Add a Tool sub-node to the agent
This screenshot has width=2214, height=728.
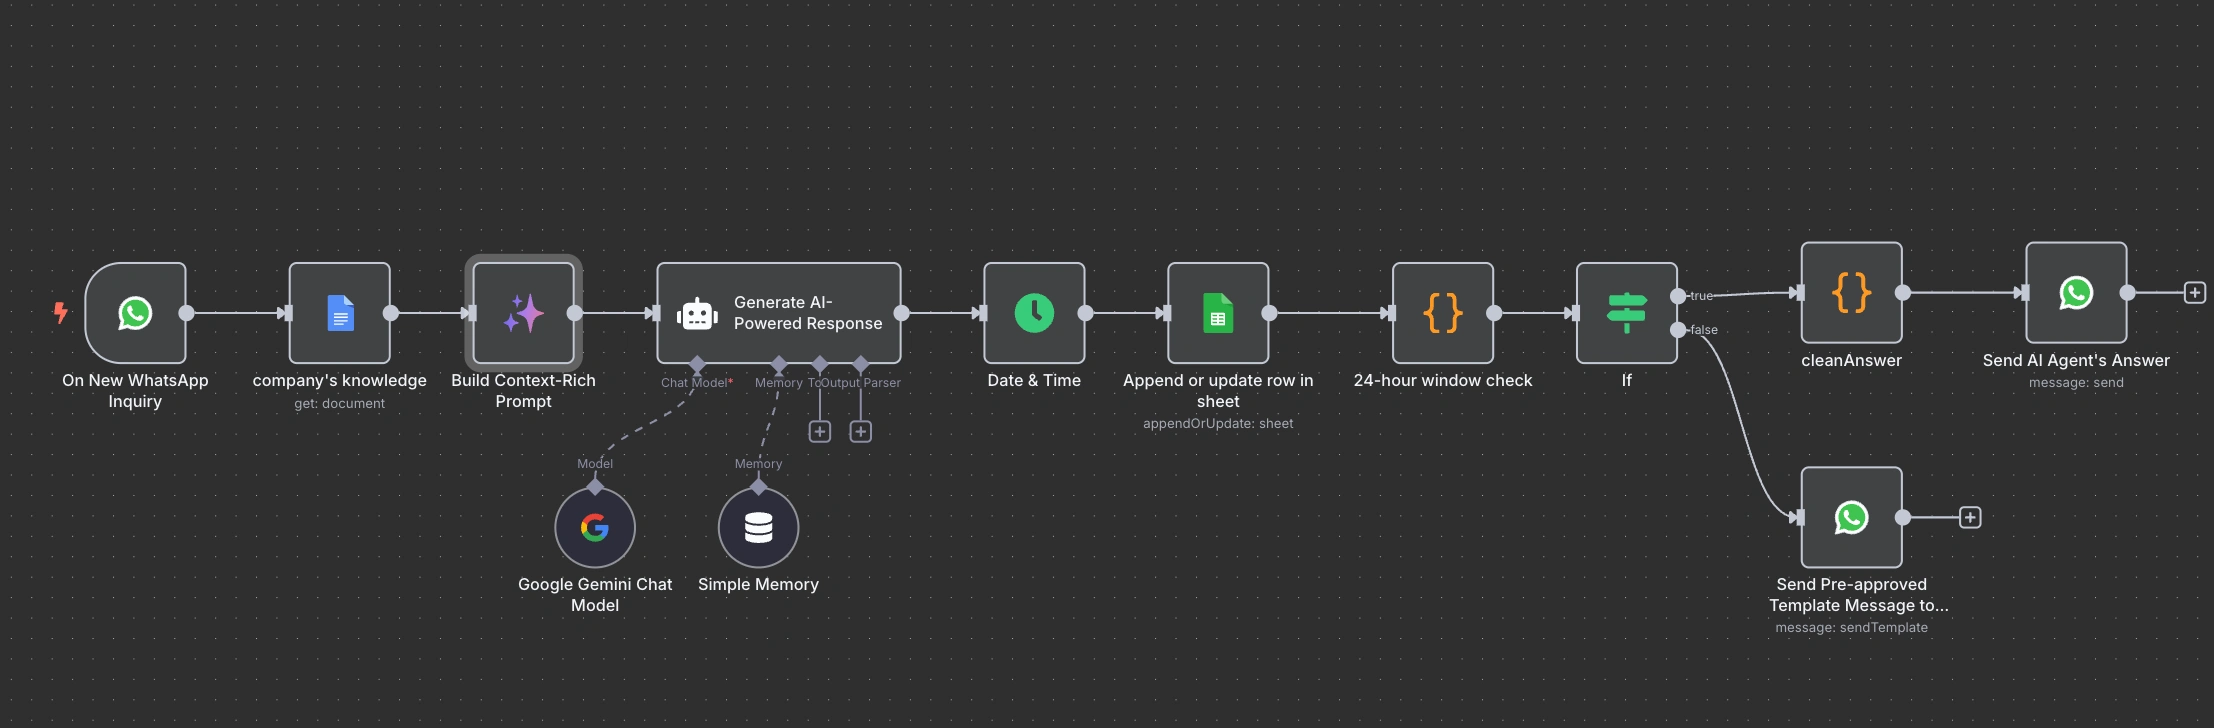coord(820,431)
